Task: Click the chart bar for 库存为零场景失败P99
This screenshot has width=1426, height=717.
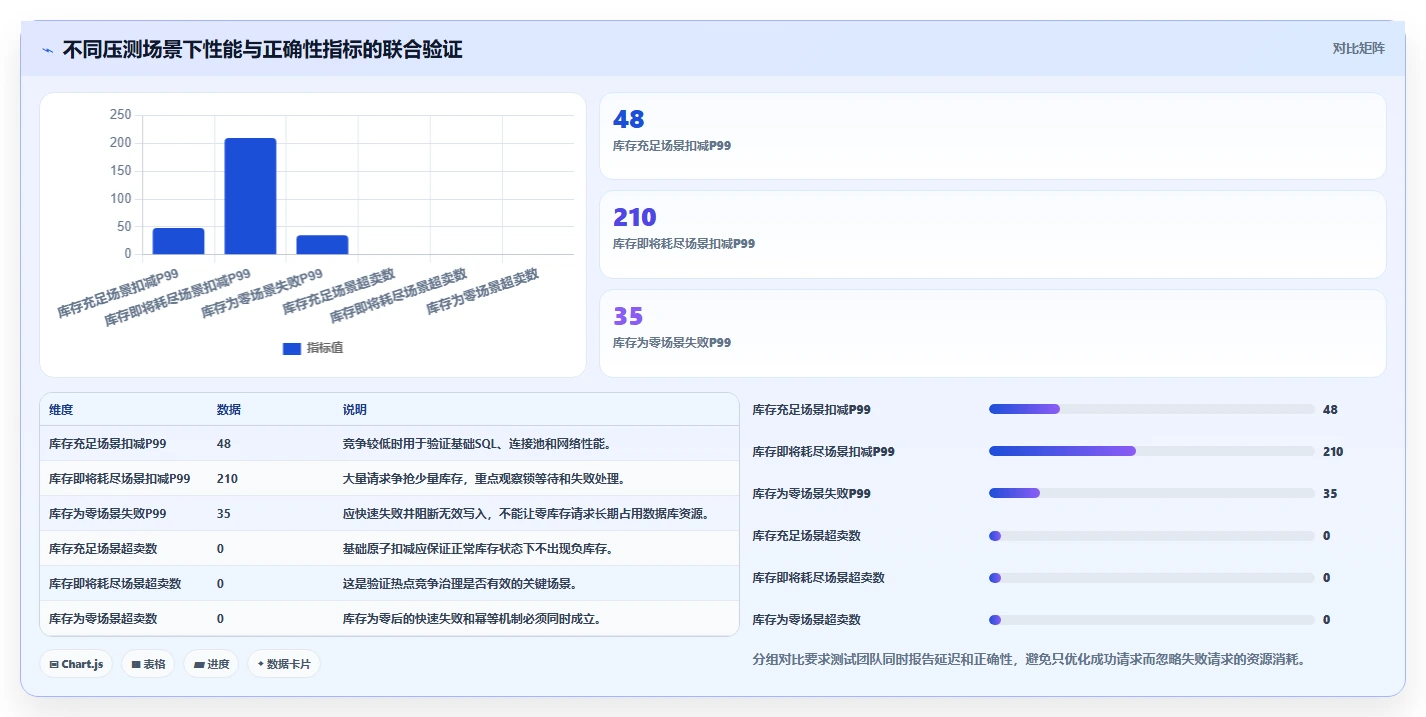Action: pos(322,245)
